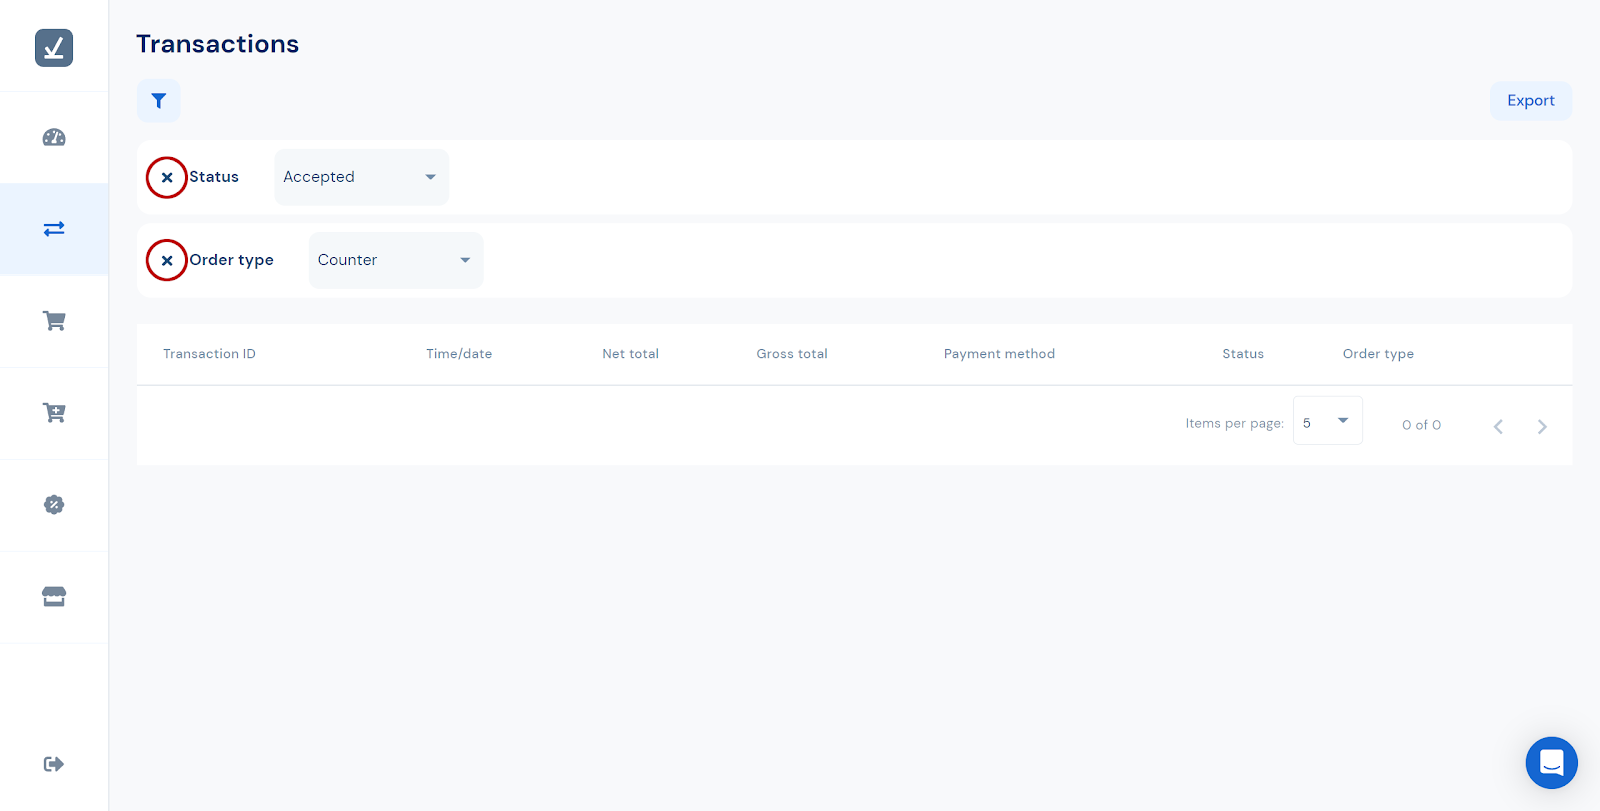Select the Transactions arrows icon in sidebar
This screenshot has width=1600, height=811.
(54, 229)
